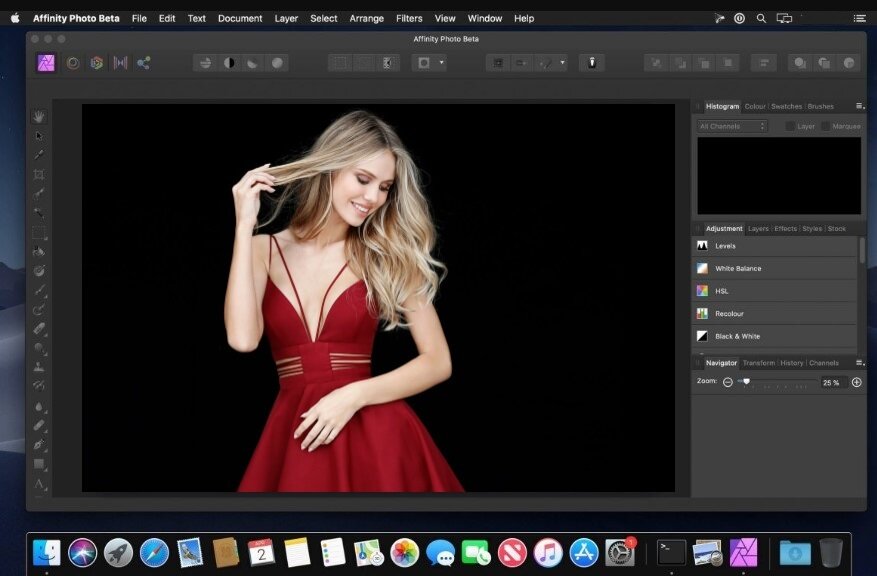Click the zoom out minus icon

728,382
